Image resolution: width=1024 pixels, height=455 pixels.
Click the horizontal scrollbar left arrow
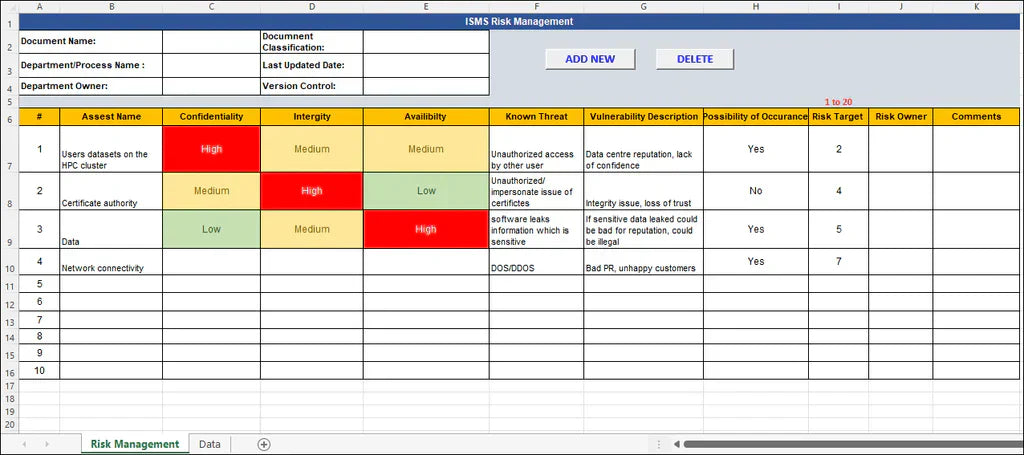pyautogui.click(x=677, y=445)
